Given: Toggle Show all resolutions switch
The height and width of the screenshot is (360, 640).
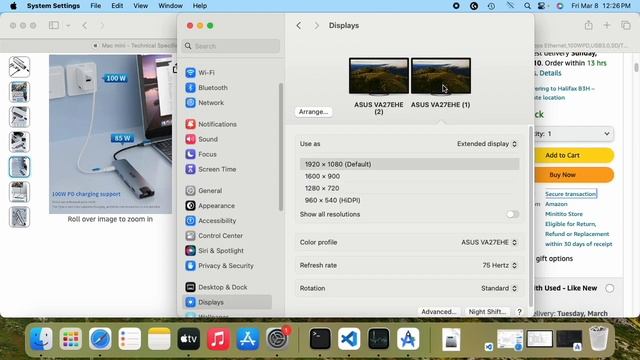Looking at the screenshot, I should click(x=512, y=214).
